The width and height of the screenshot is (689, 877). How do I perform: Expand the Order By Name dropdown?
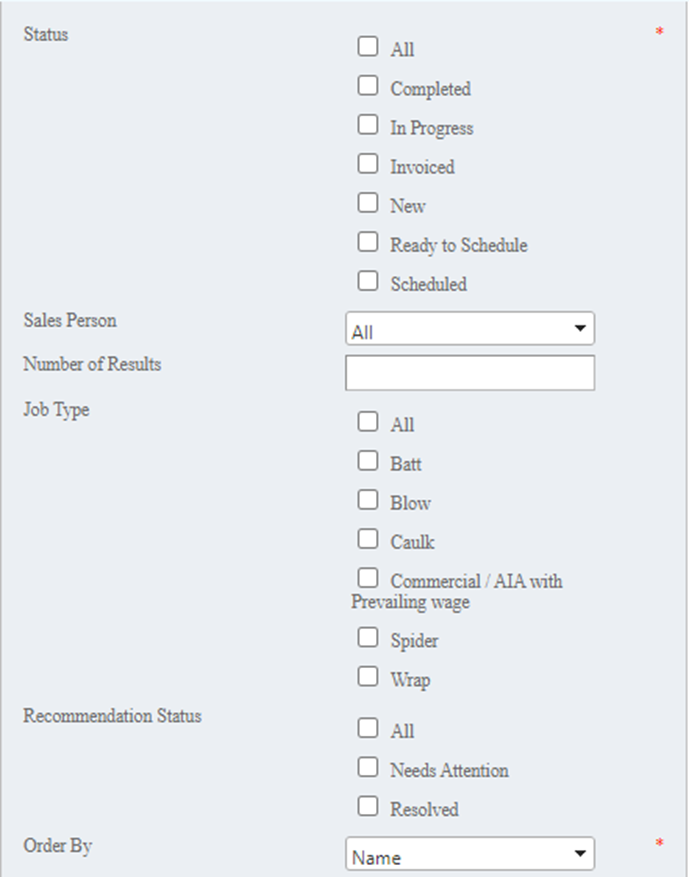click(470, 855)
